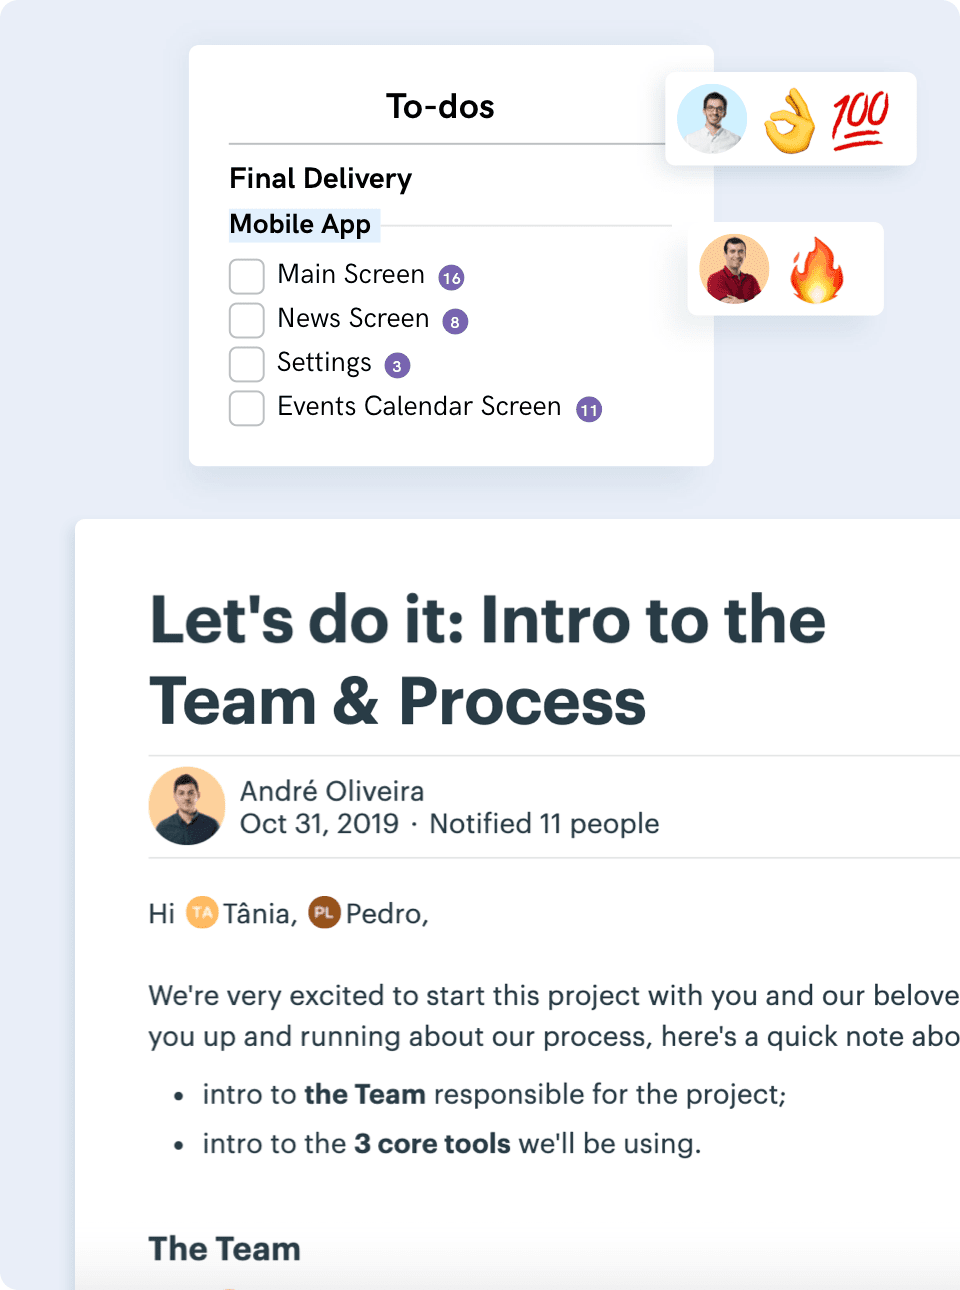The image size is (960, 1290).
Task: Check the Main Screen checkbox
Action: point(247,276)
